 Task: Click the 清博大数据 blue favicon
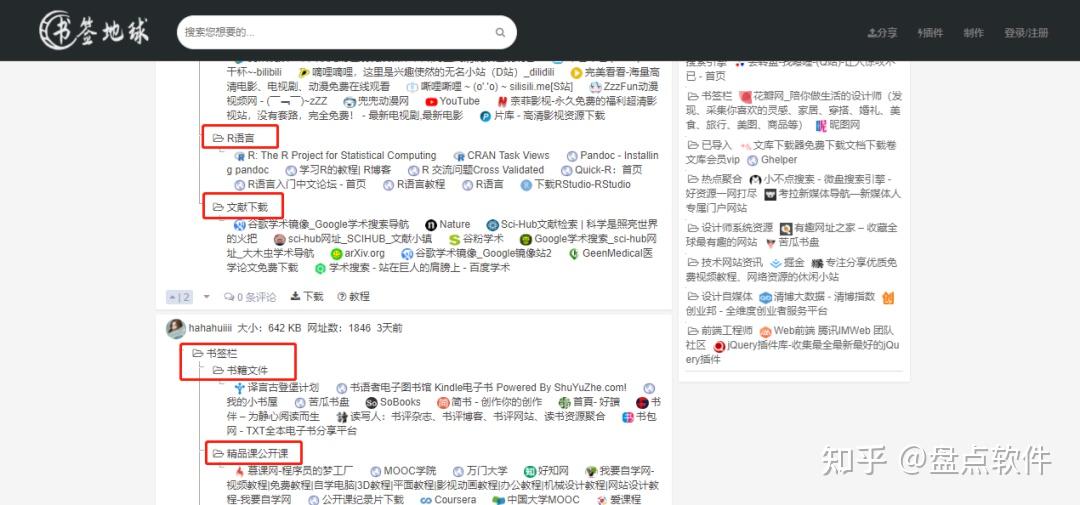[765, 297]
